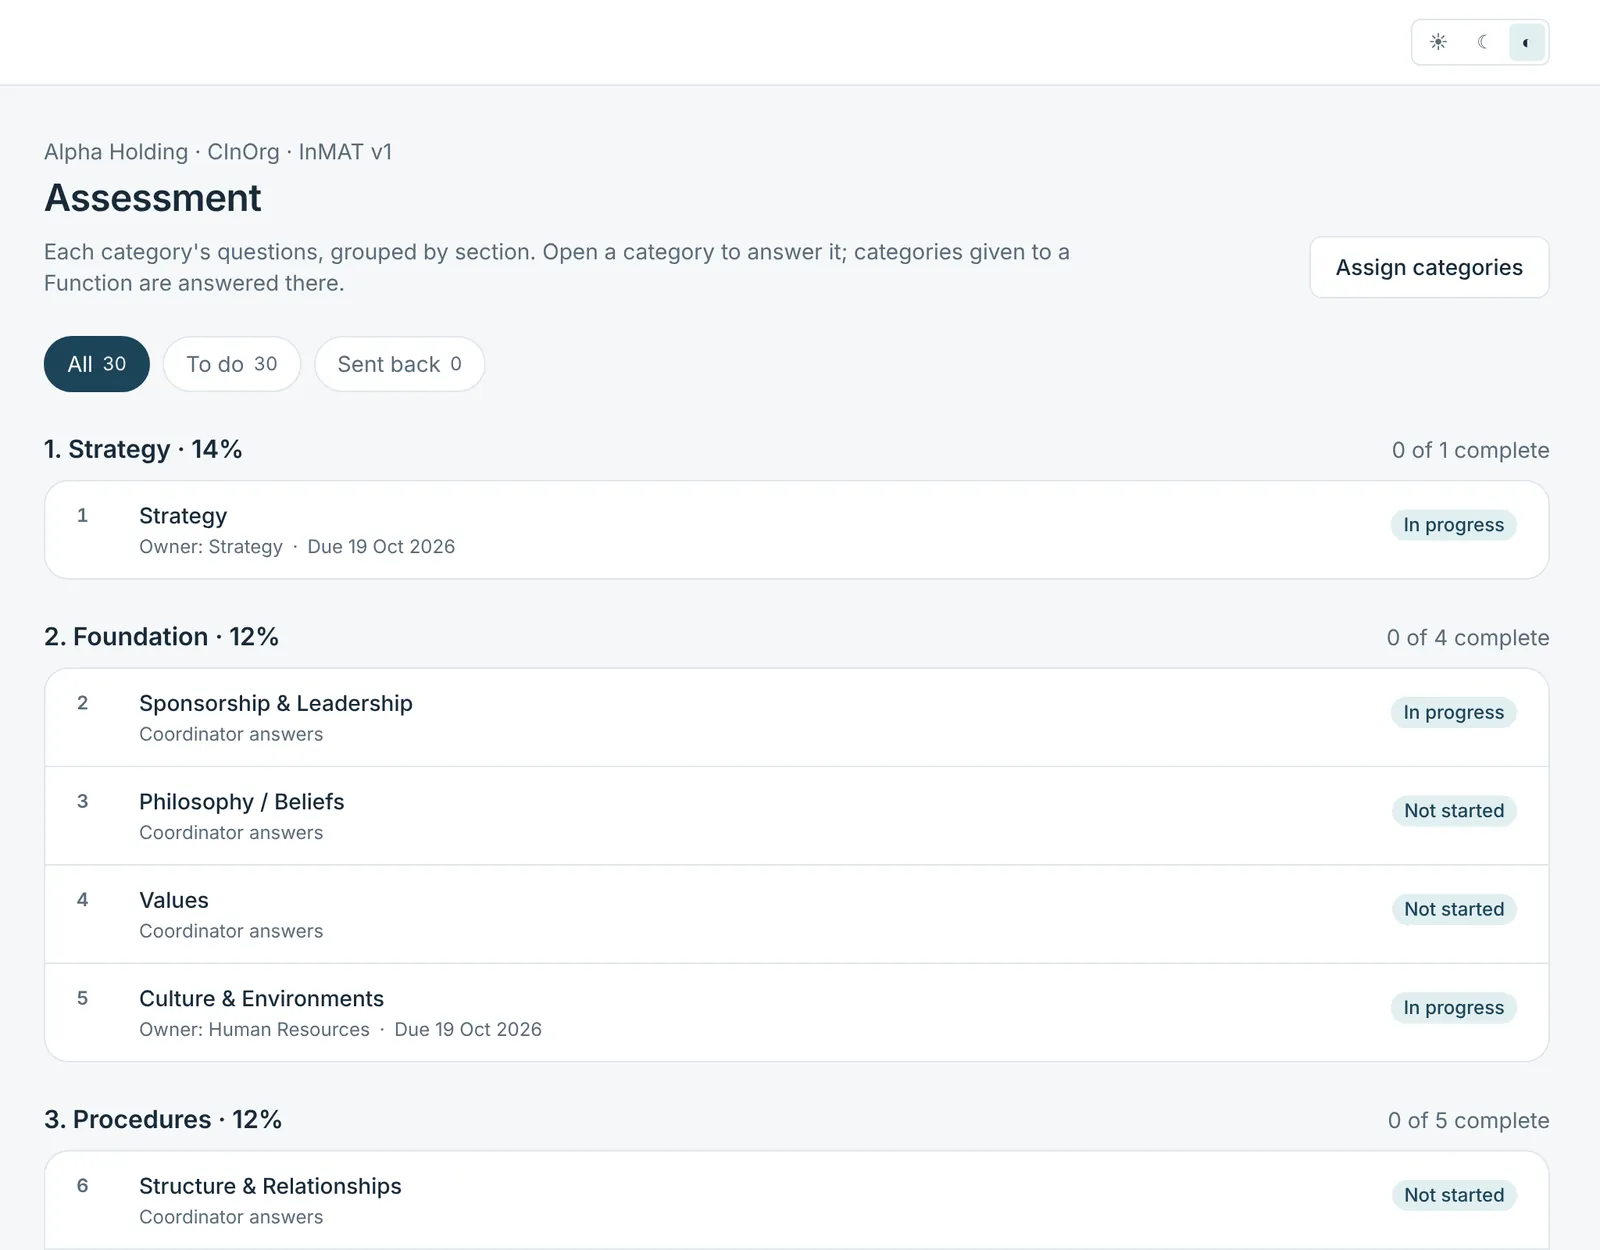Switch to dark theme moon icon

point(1483,42)
